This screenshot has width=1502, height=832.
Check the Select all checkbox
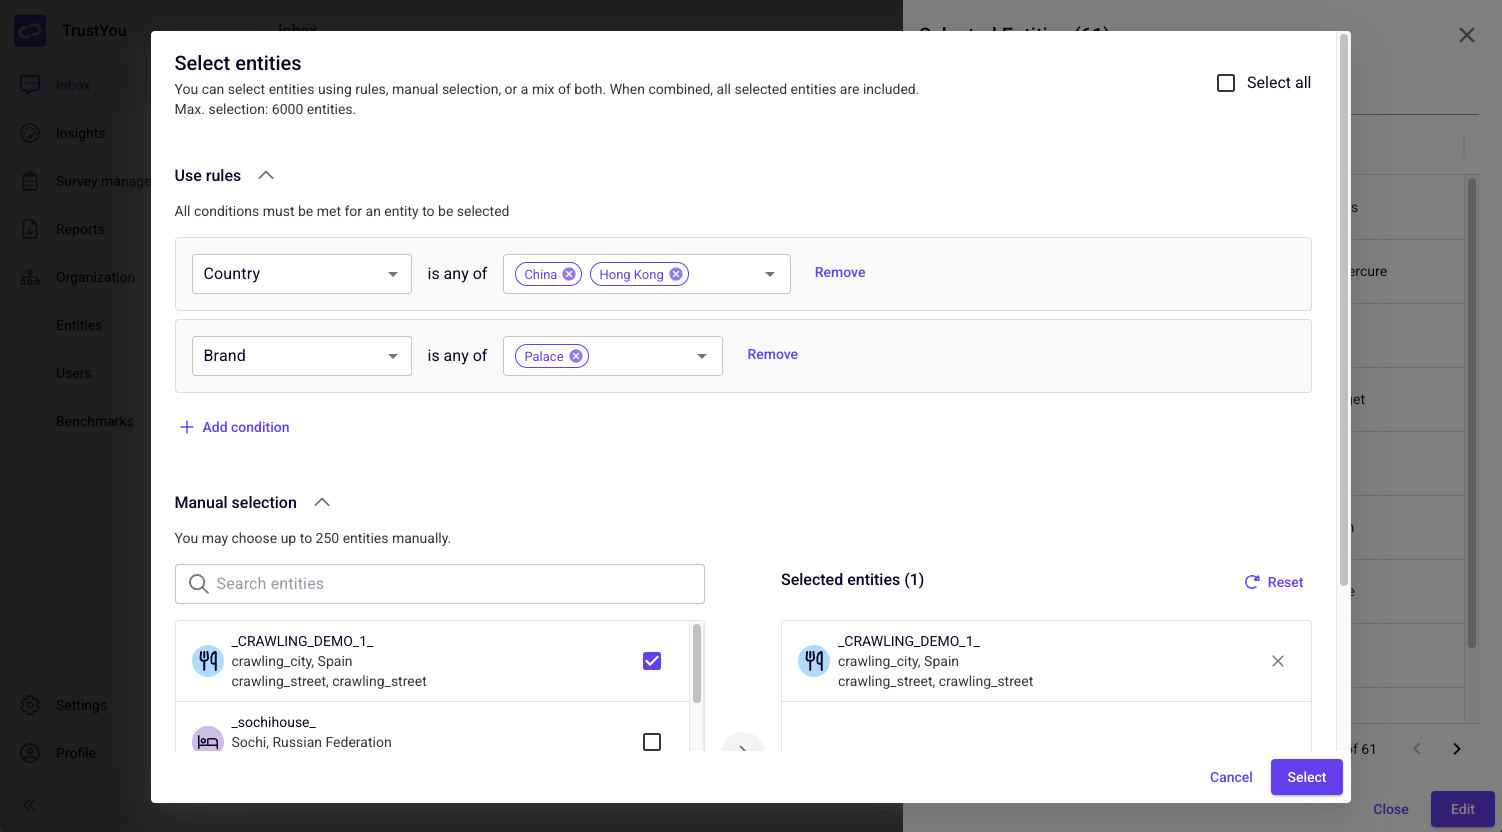click(1226, 83)
